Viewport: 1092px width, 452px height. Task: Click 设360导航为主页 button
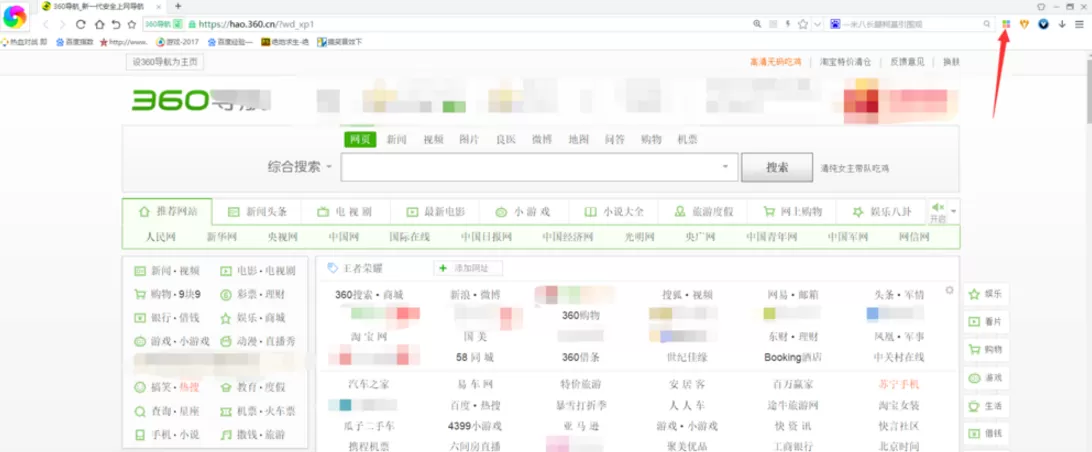(x=165, y=62)
